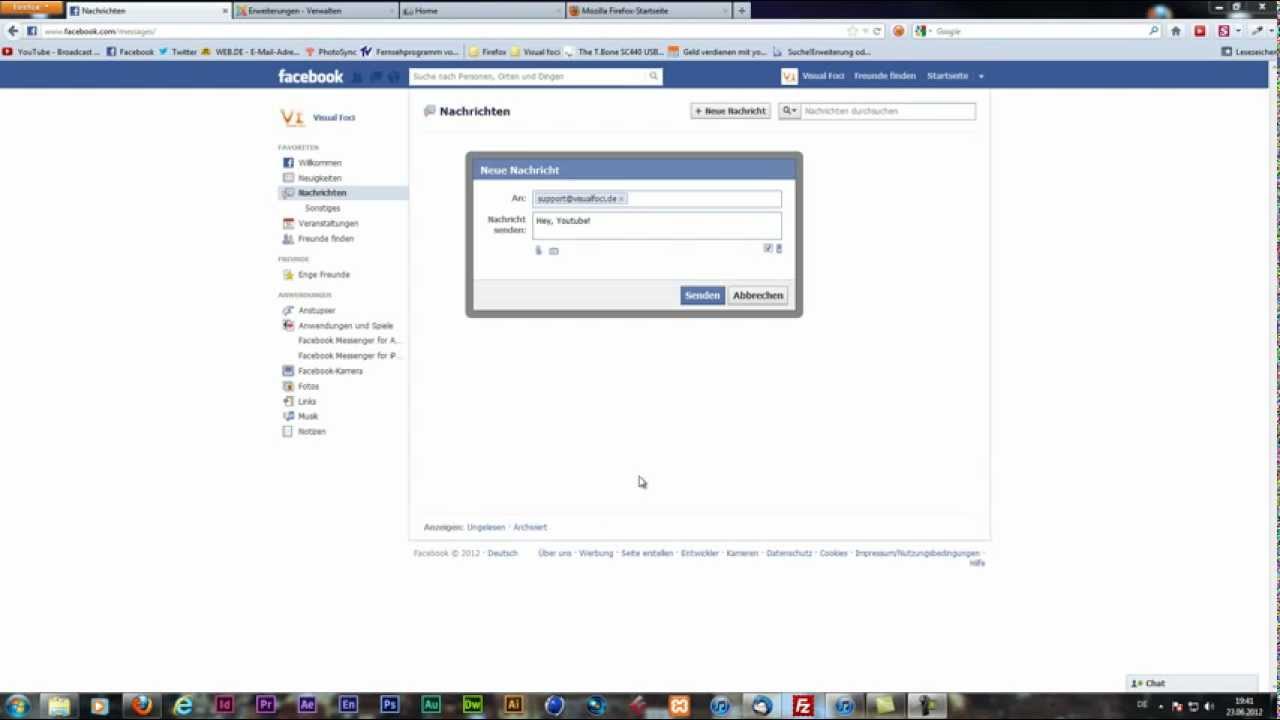Viewport: 1280px width, 720px height.
Task: Open friend requests icon in Facebook header
Action: tap(358, 76)
